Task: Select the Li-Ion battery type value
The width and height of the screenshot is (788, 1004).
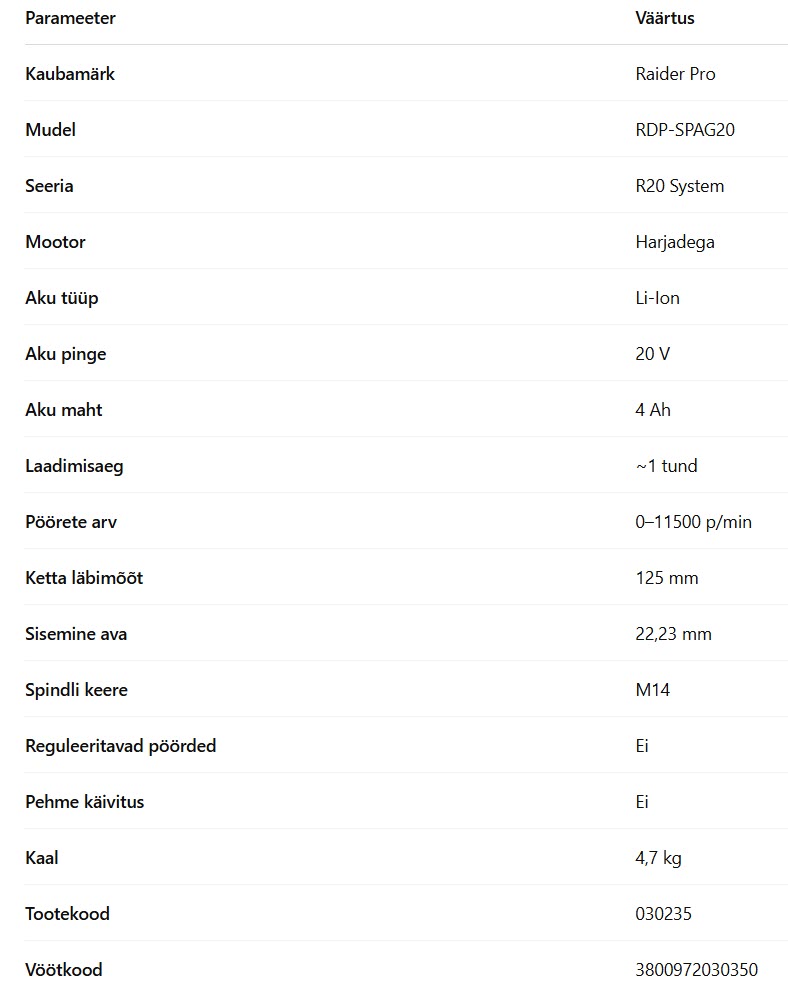Action: pos(657,298)
